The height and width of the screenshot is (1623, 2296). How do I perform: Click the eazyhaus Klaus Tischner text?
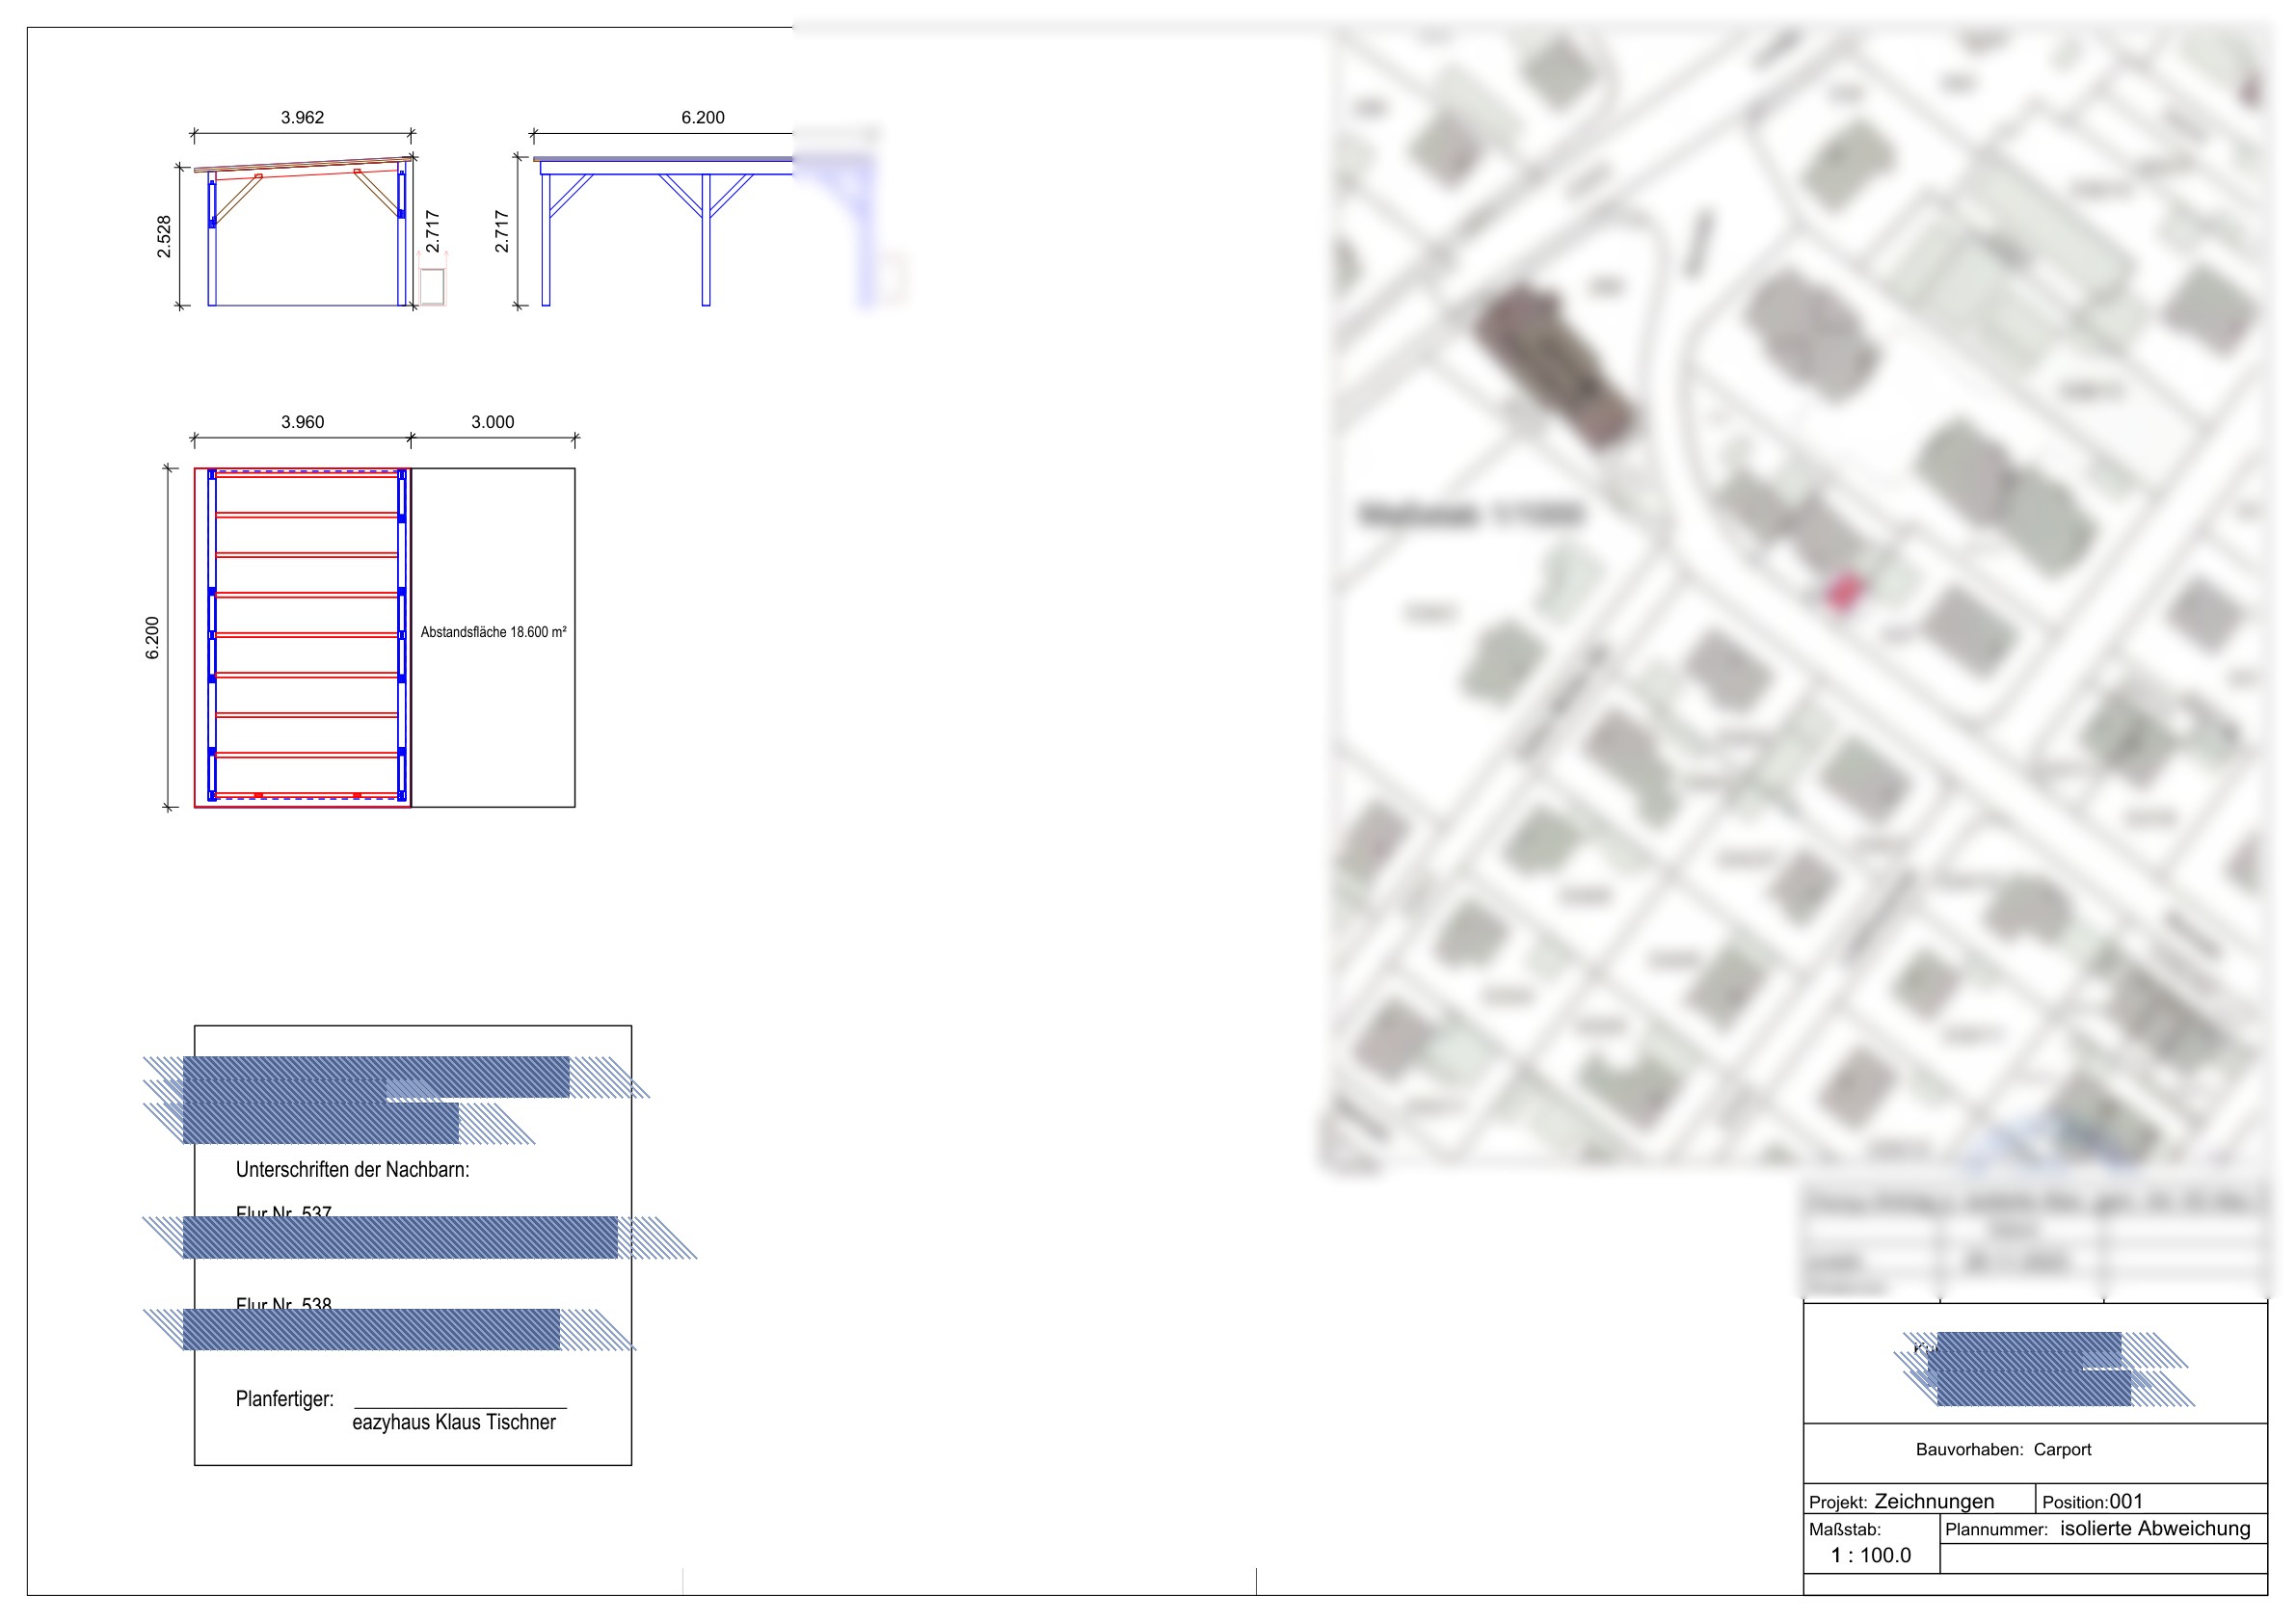pos(453,1422)
